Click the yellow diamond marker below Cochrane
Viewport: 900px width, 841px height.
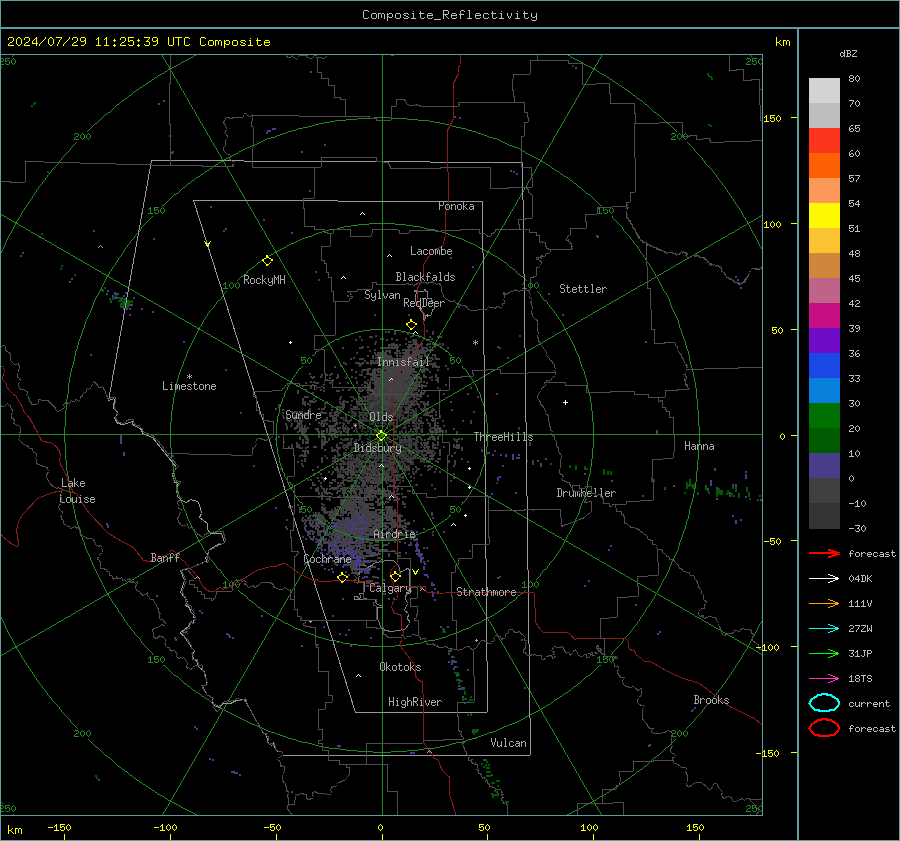coord(343,578)
